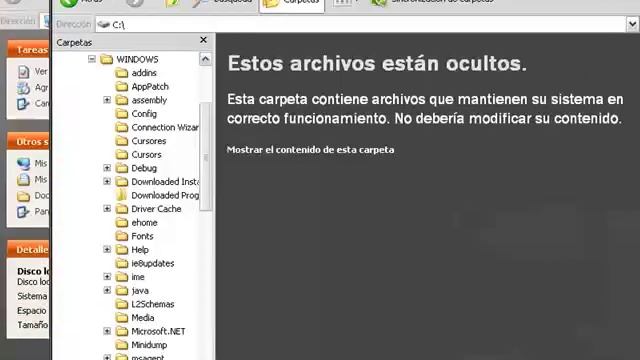This screenshot has width=640, height=360.
Task: Click the Cursores folder icon
Action: tap(122, 141)
